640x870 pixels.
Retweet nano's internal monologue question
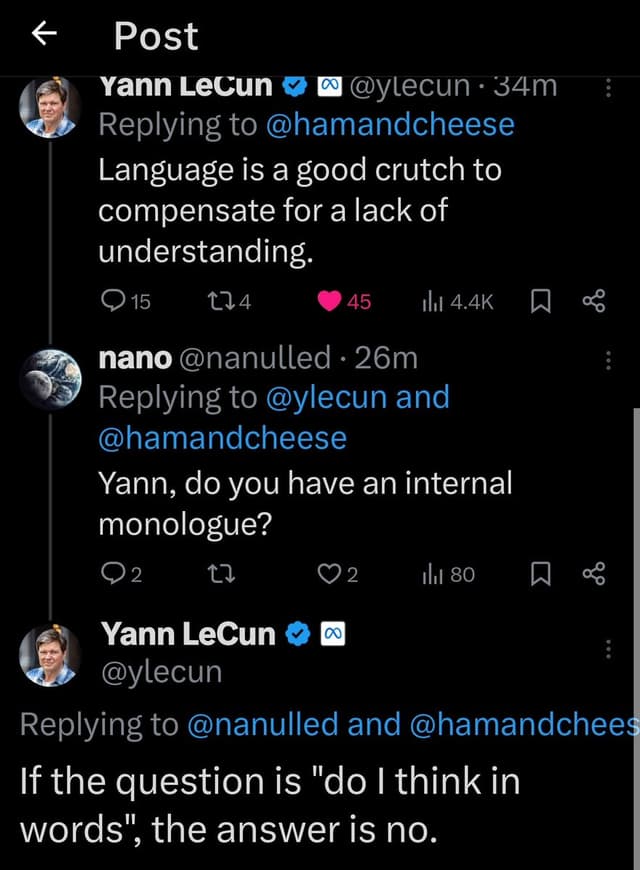pos(222,573)
